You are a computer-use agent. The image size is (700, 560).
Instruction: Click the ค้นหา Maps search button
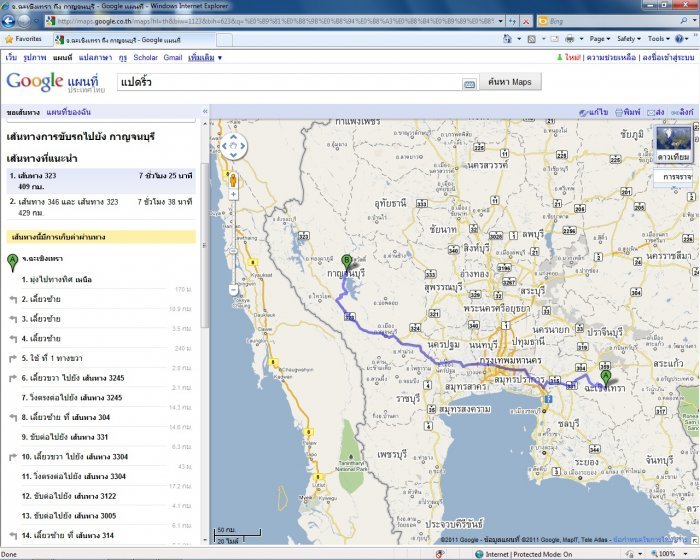pyautogui.click(x=510, y=82)
